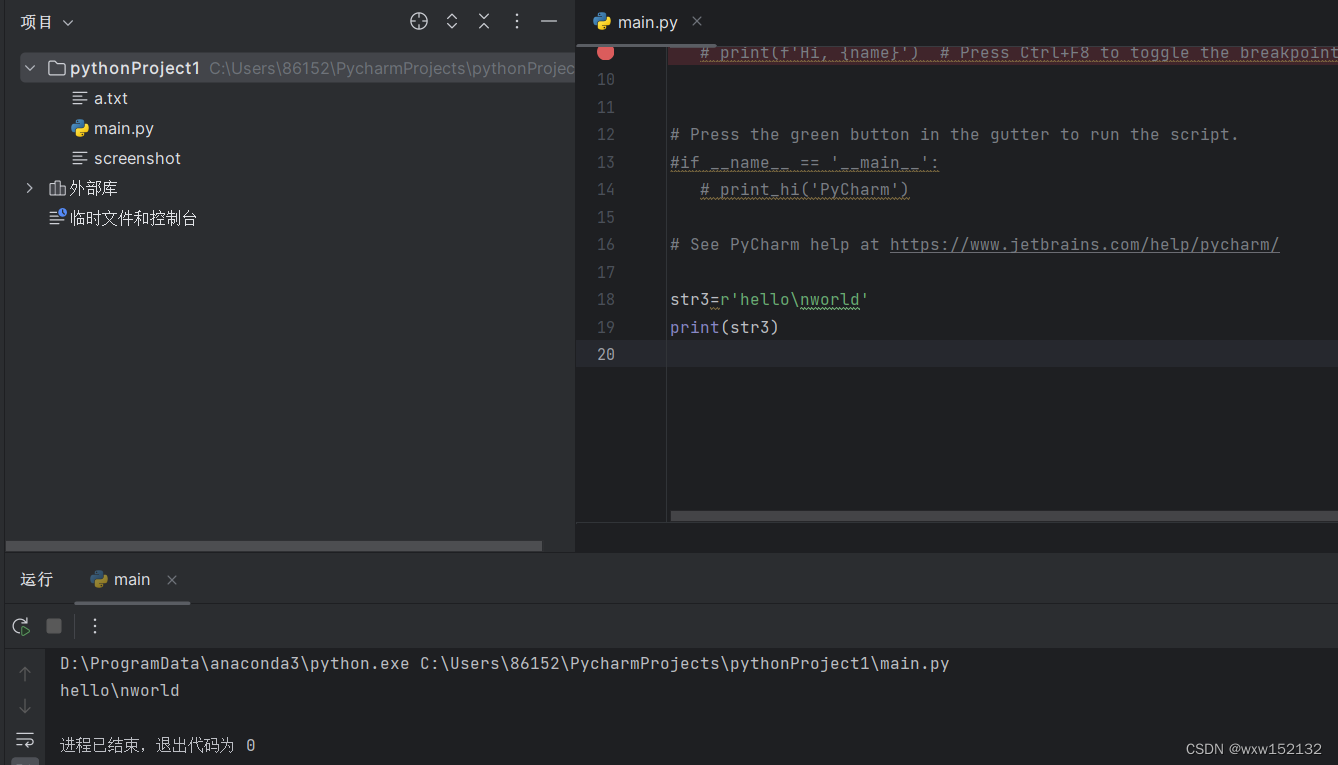Click the commented print_hi('PyCharm') line
Image resolution: width=1338 pixels, height=765 pixels.
[x=804, y=189]
